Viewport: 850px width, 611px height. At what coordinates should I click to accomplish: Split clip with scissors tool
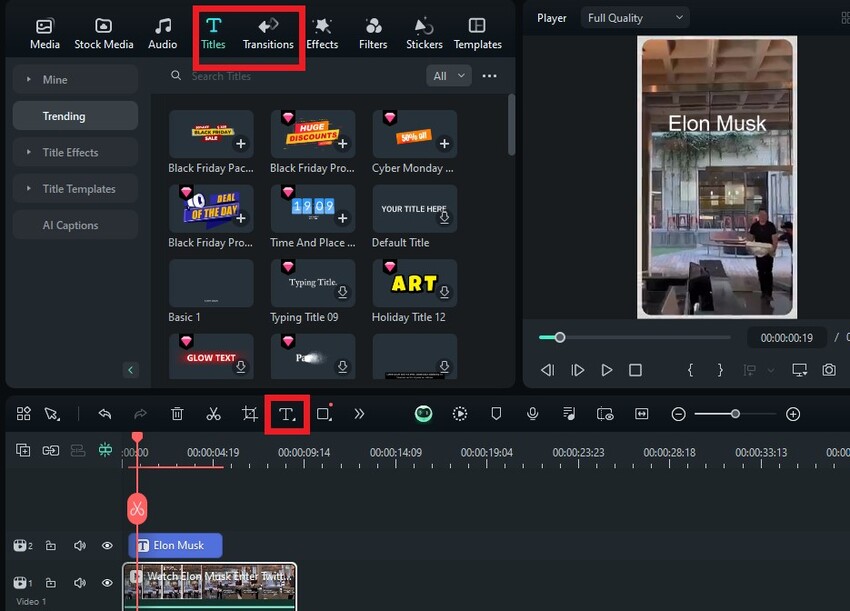(214, 414)
